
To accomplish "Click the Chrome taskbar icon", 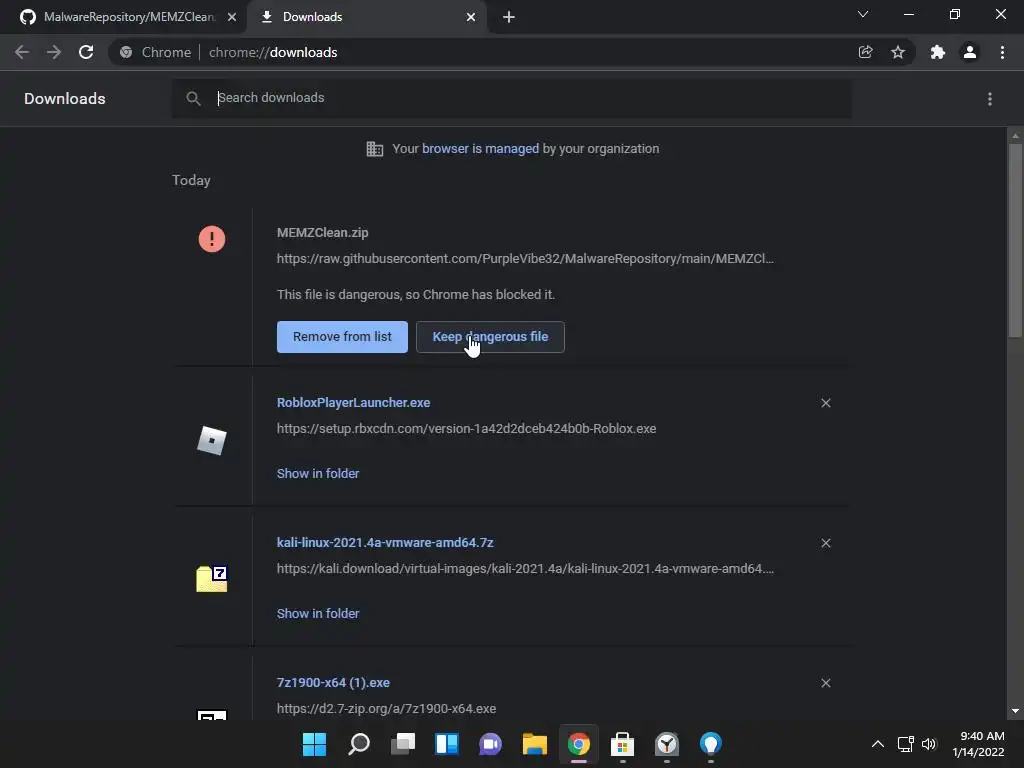I will [x=579, y=744].
